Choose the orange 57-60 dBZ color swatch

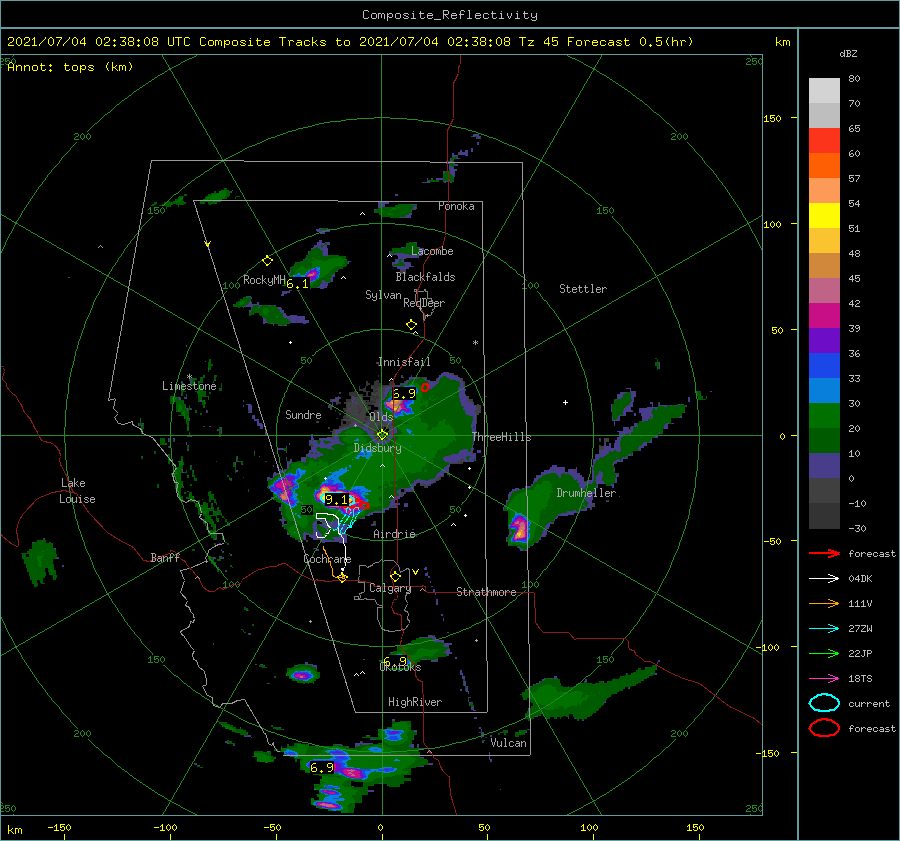(824, 166)
